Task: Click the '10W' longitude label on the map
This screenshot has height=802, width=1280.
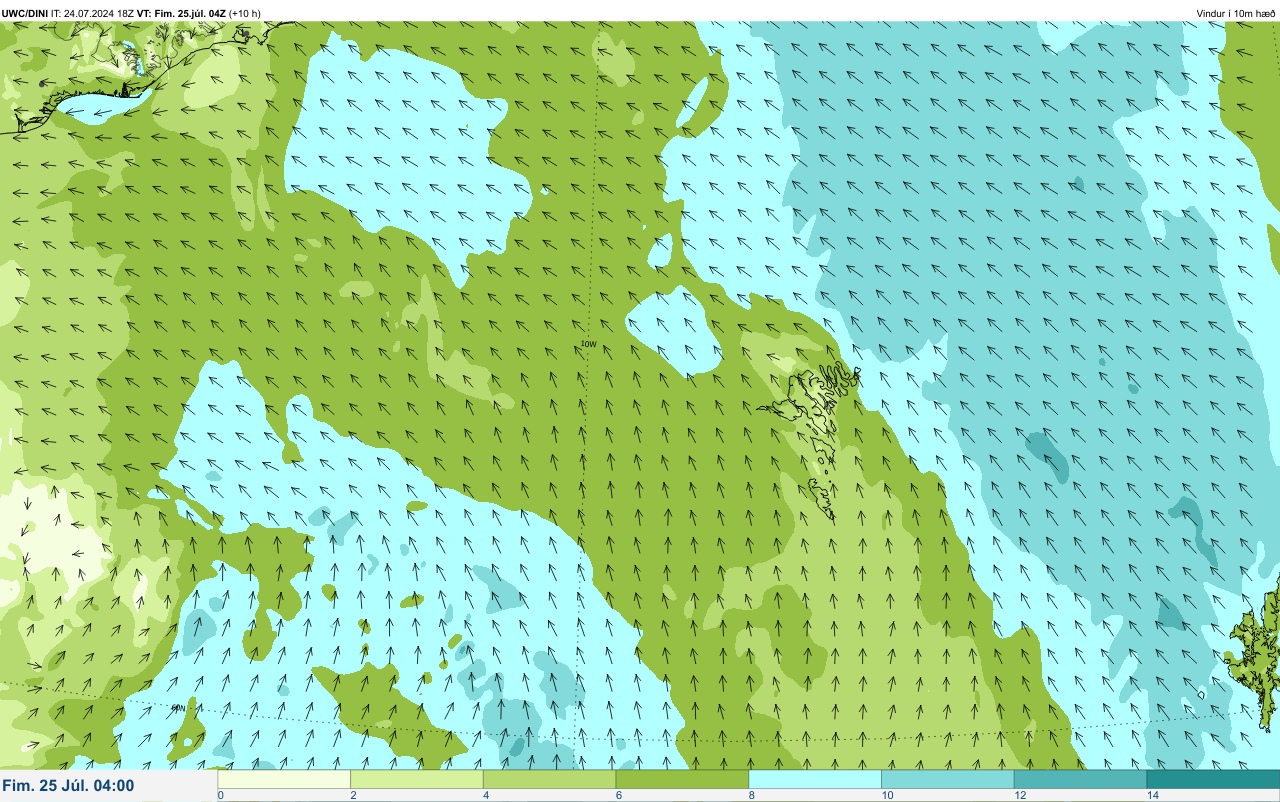Action: [x=589, y=344]
